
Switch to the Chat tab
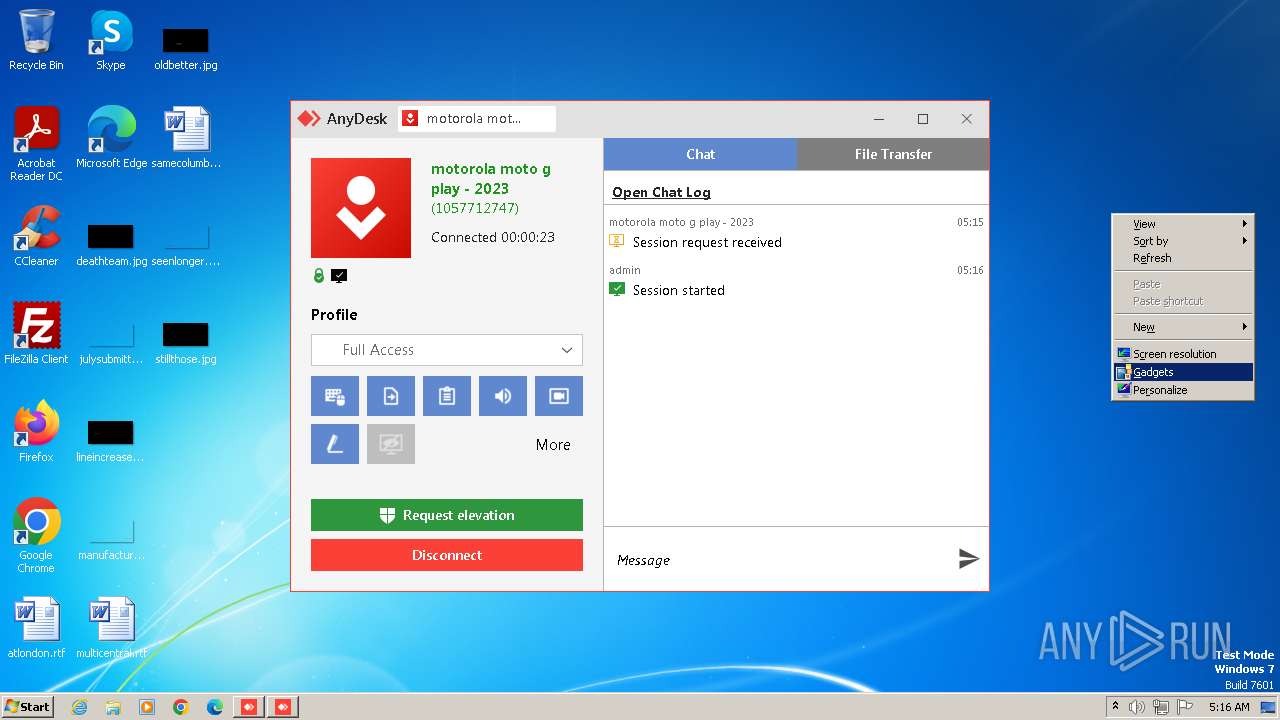(700, 154)
